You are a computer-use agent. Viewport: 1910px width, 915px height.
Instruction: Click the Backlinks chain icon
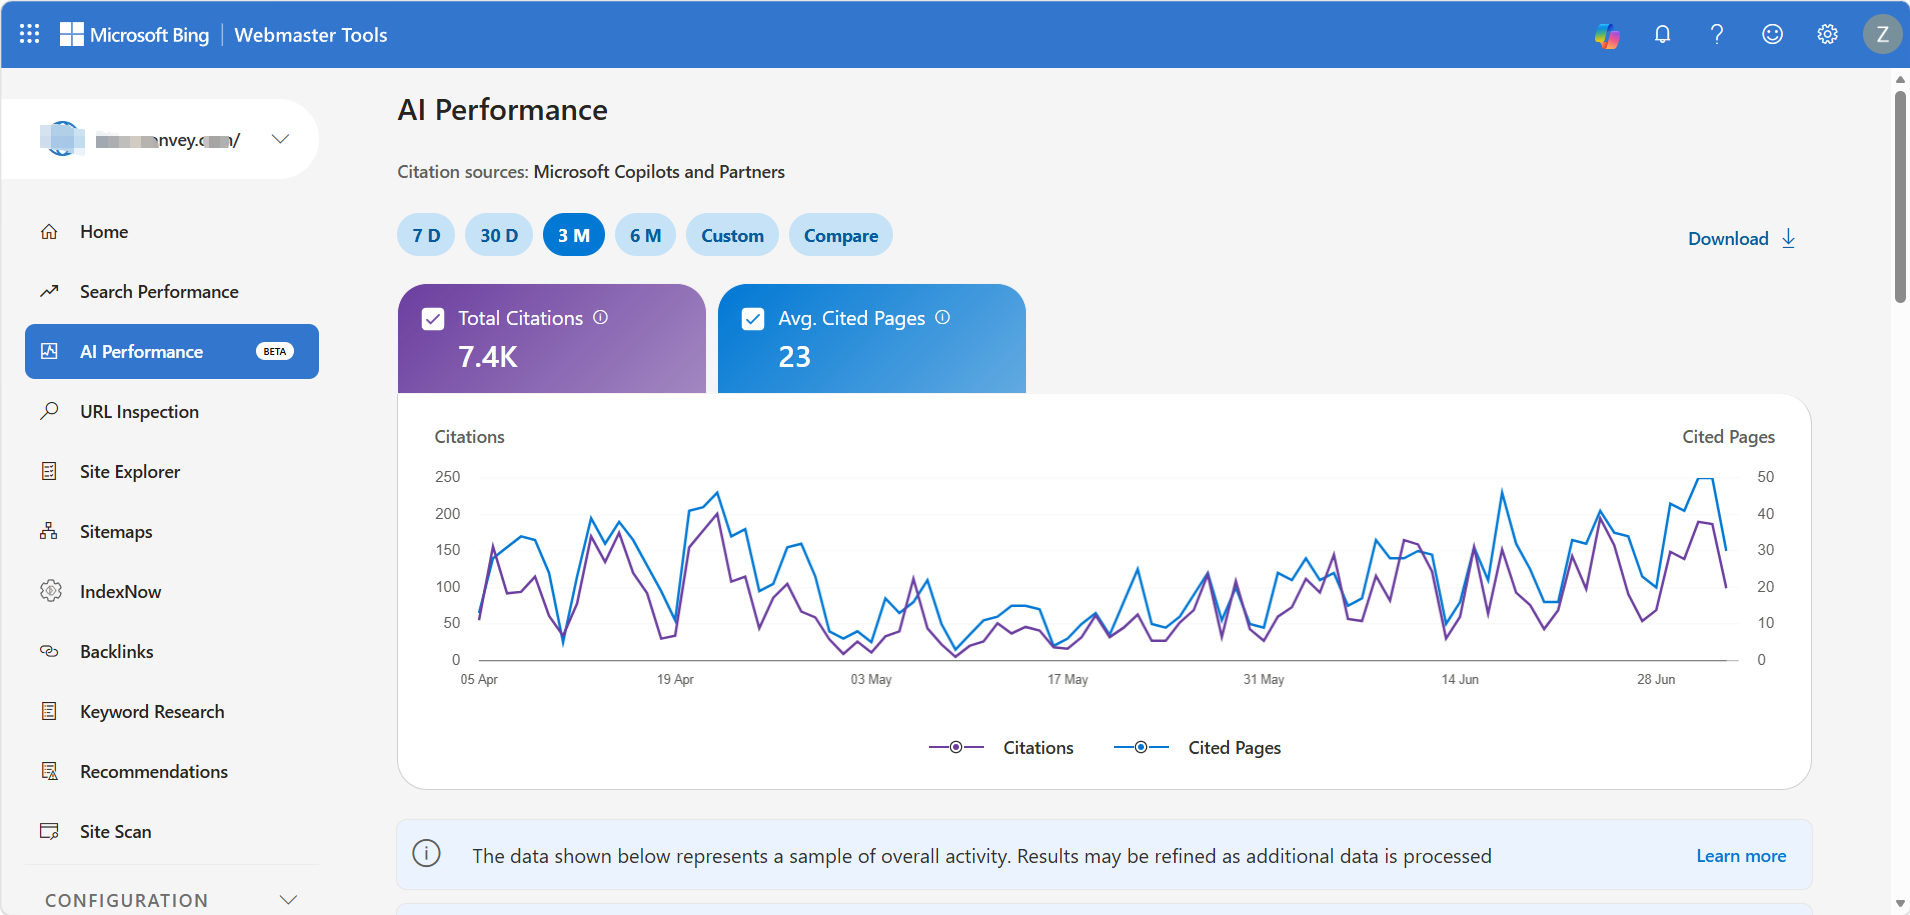(x=49, y=651)
